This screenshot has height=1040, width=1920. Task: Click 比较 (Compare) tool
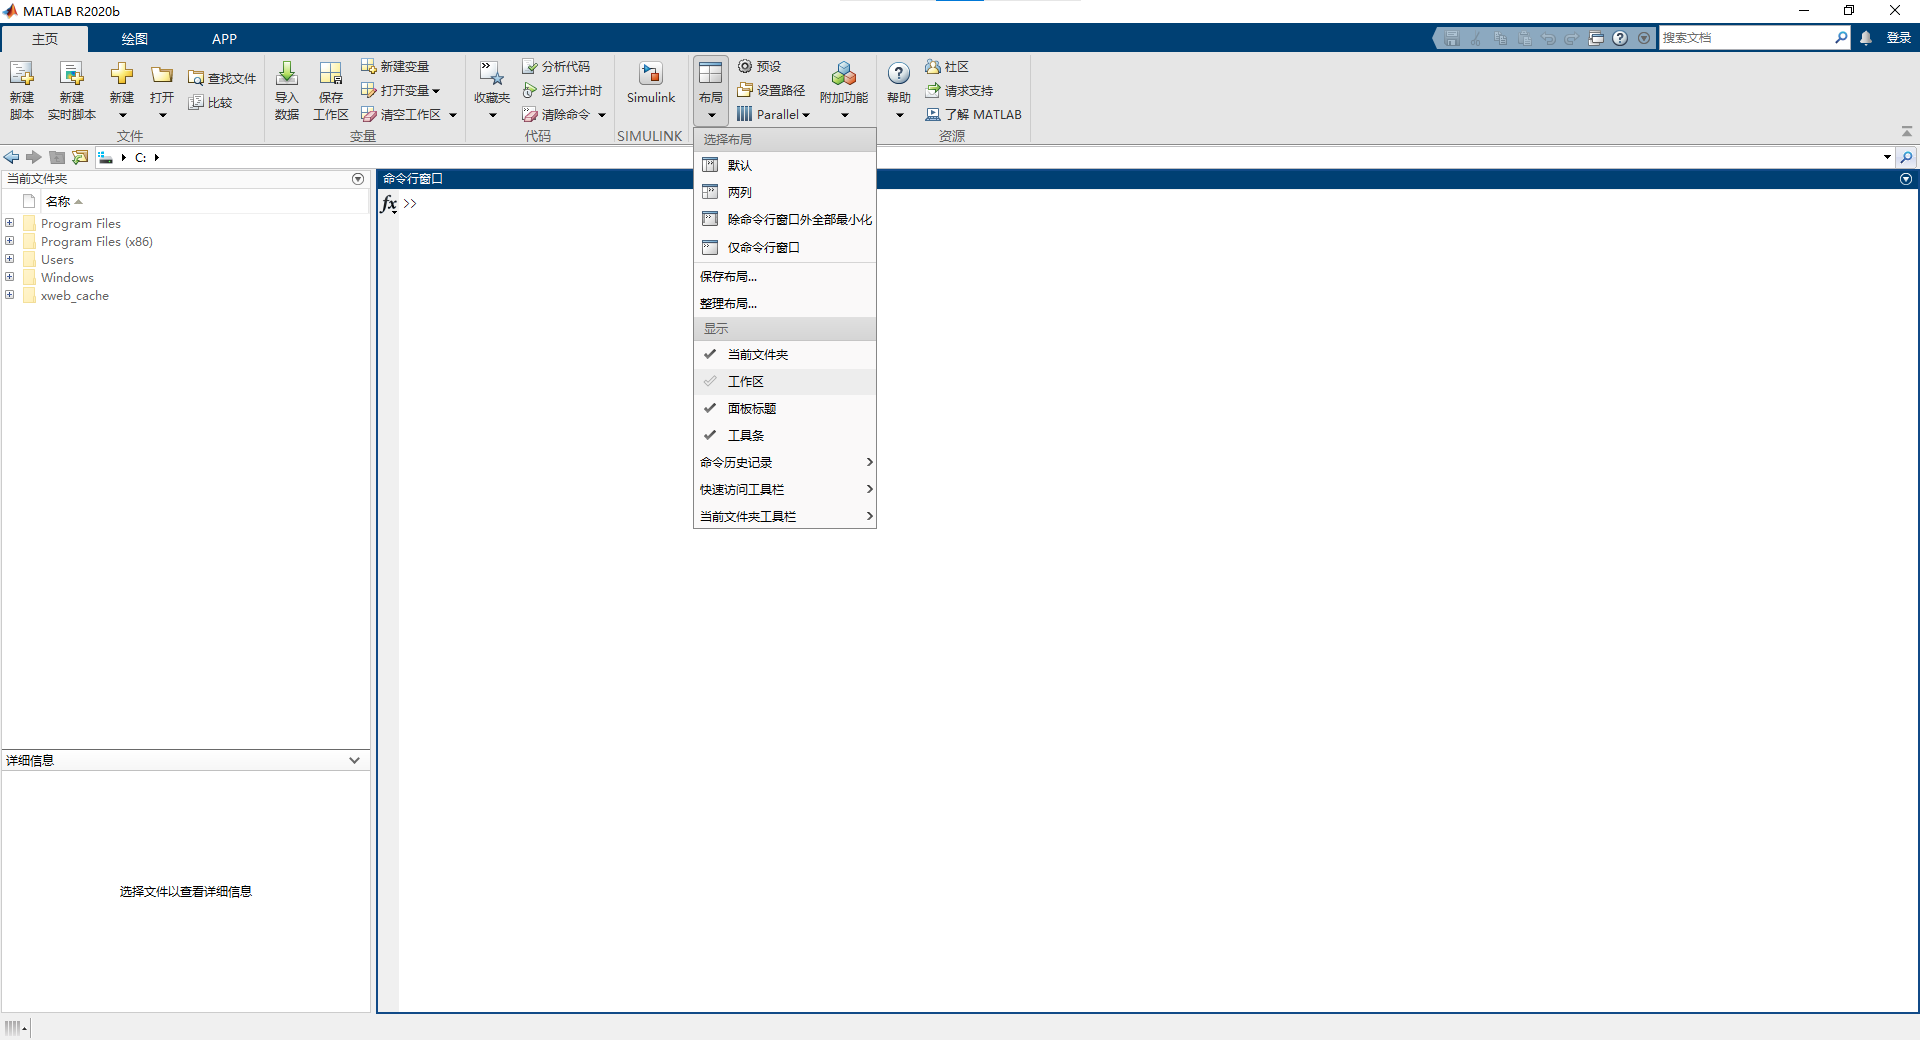pos(211,102)
